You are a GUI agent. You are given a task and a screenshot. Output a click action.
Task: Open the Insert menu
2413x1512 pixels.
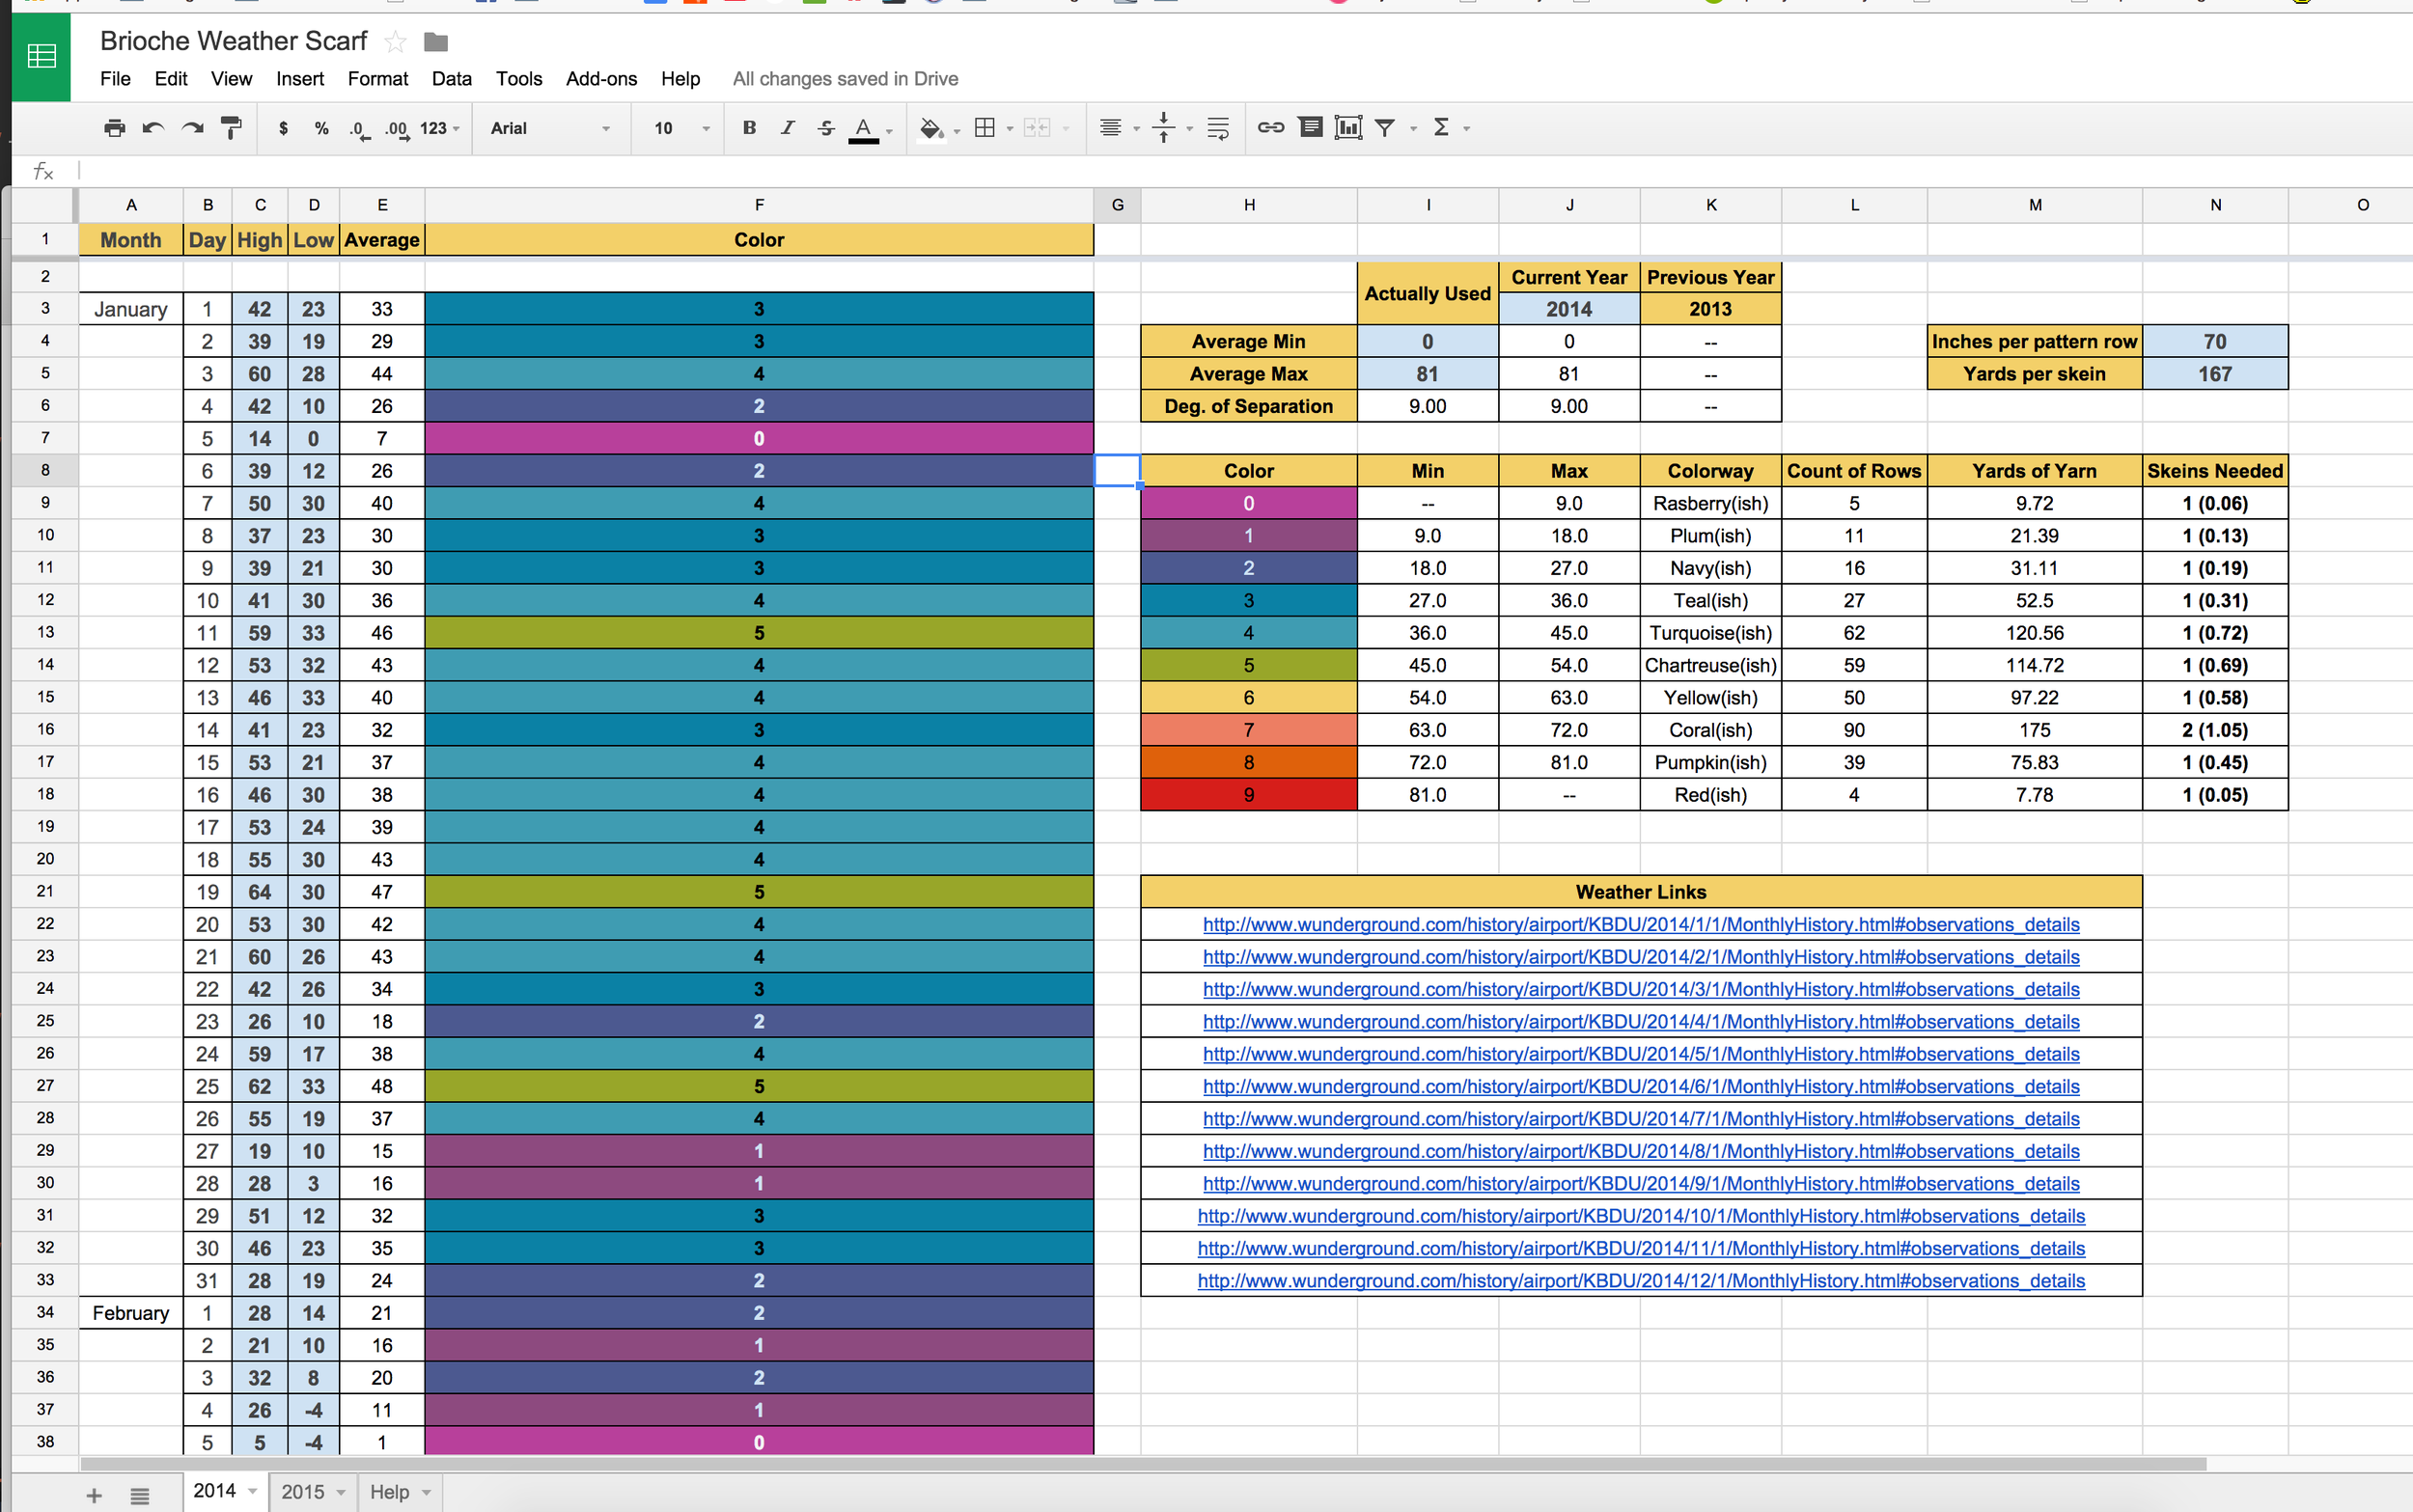click(300, 79)
